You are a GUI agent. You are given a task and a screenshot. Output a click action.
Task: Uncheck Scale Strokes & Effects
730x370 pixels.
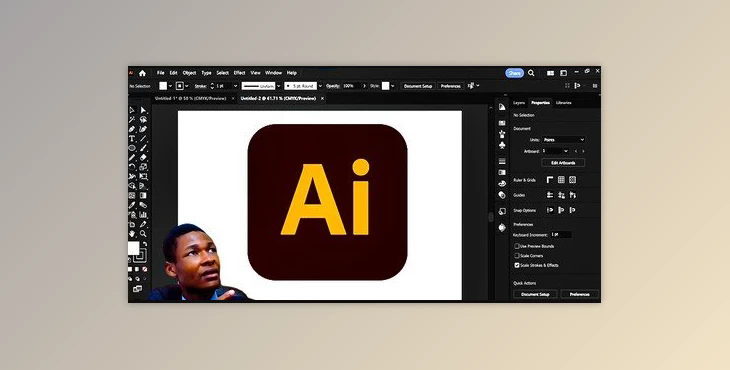[x=517, y=265]
